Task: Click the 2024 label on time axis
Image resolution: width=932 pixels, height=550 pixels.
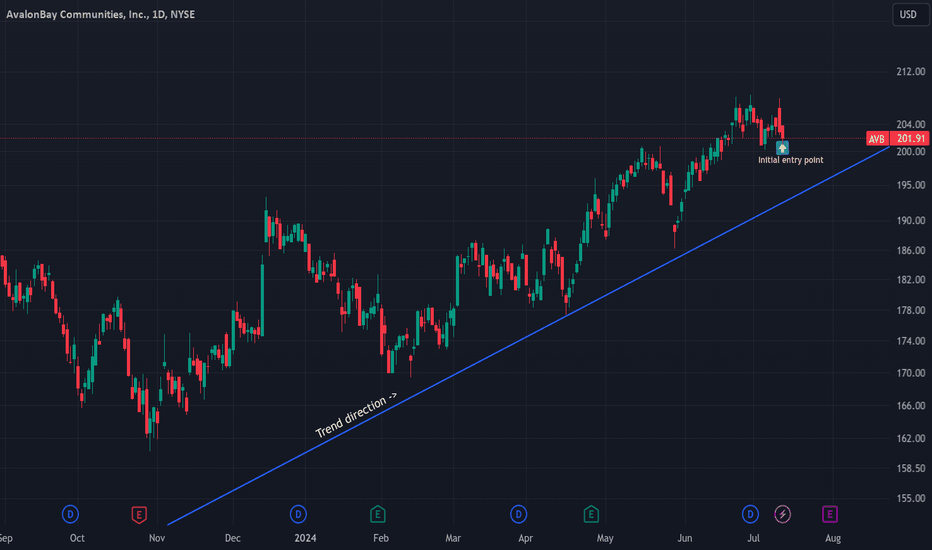Action: [306, 538]
